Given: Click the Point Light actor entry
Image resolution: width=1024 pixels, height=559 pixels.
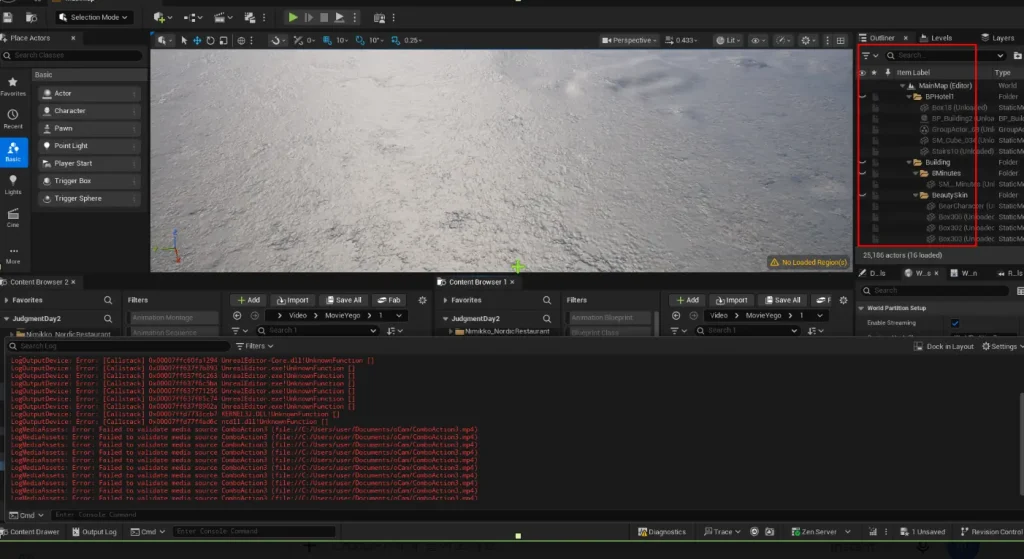Looking at the screenshot, I should tap(89, 146).
